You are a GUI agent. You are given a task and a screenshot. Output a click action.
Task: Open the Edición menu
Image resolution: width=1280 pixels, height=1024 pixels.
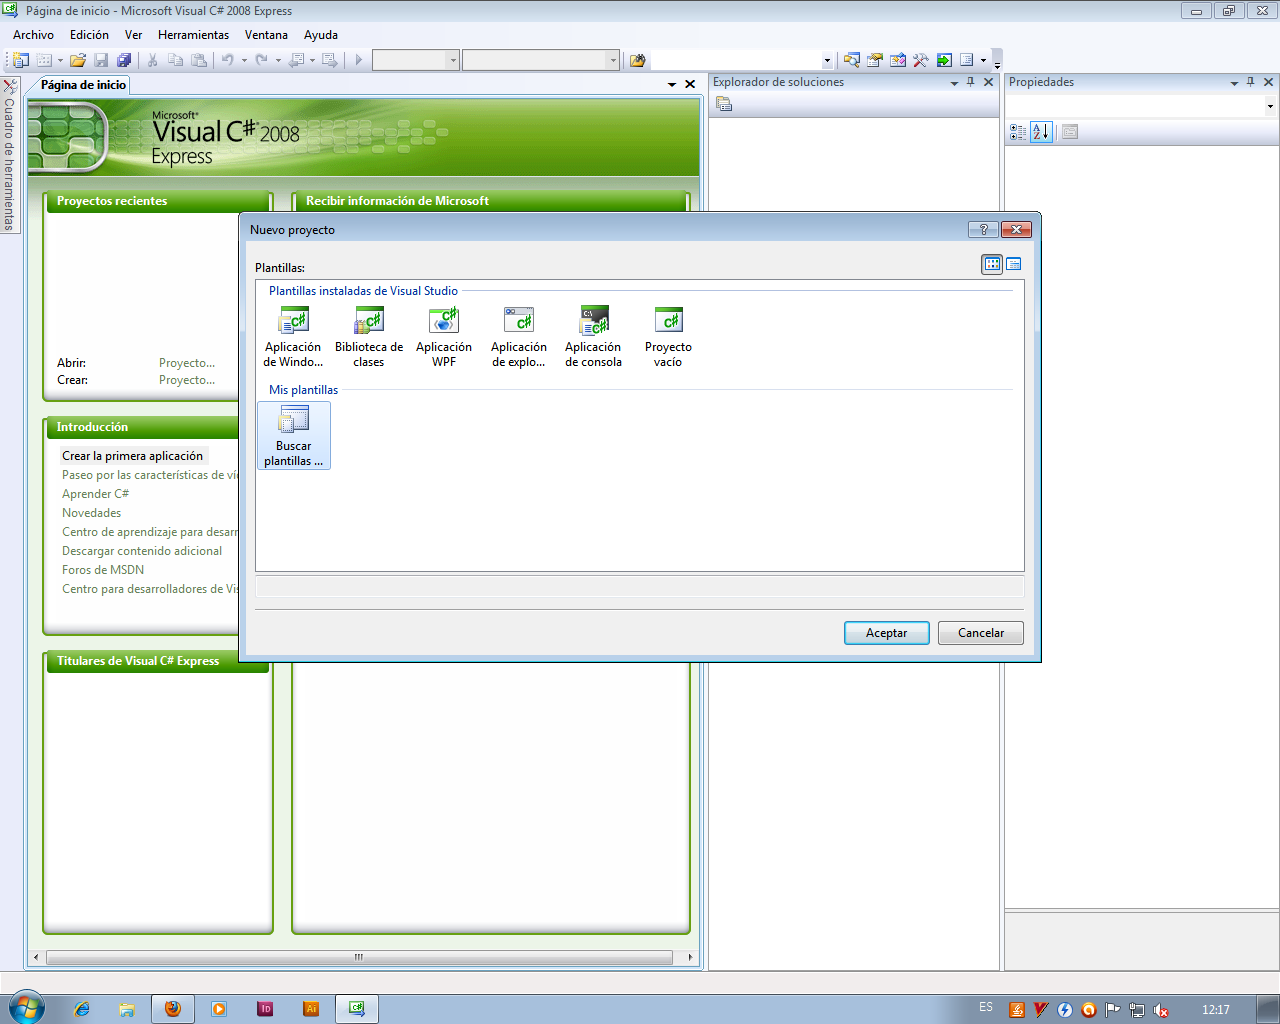(x=89, y=35)
